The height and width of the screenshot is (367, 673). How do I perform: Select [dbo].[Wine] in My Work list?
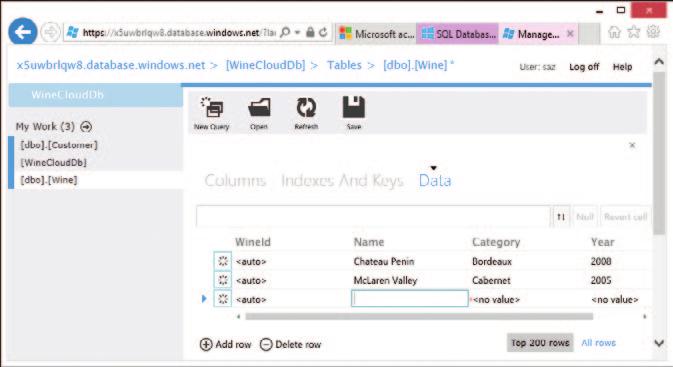[x=49, y=180]
